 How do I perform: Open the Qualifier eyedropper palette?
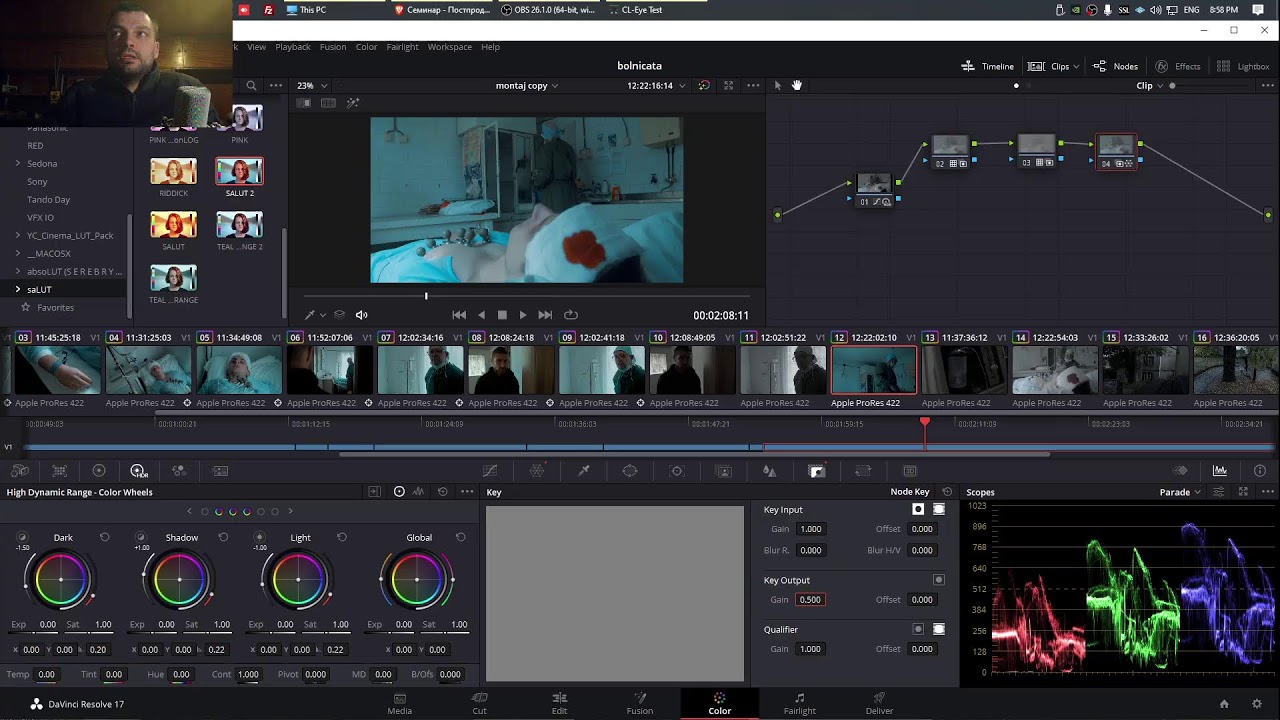click(584, 471)
